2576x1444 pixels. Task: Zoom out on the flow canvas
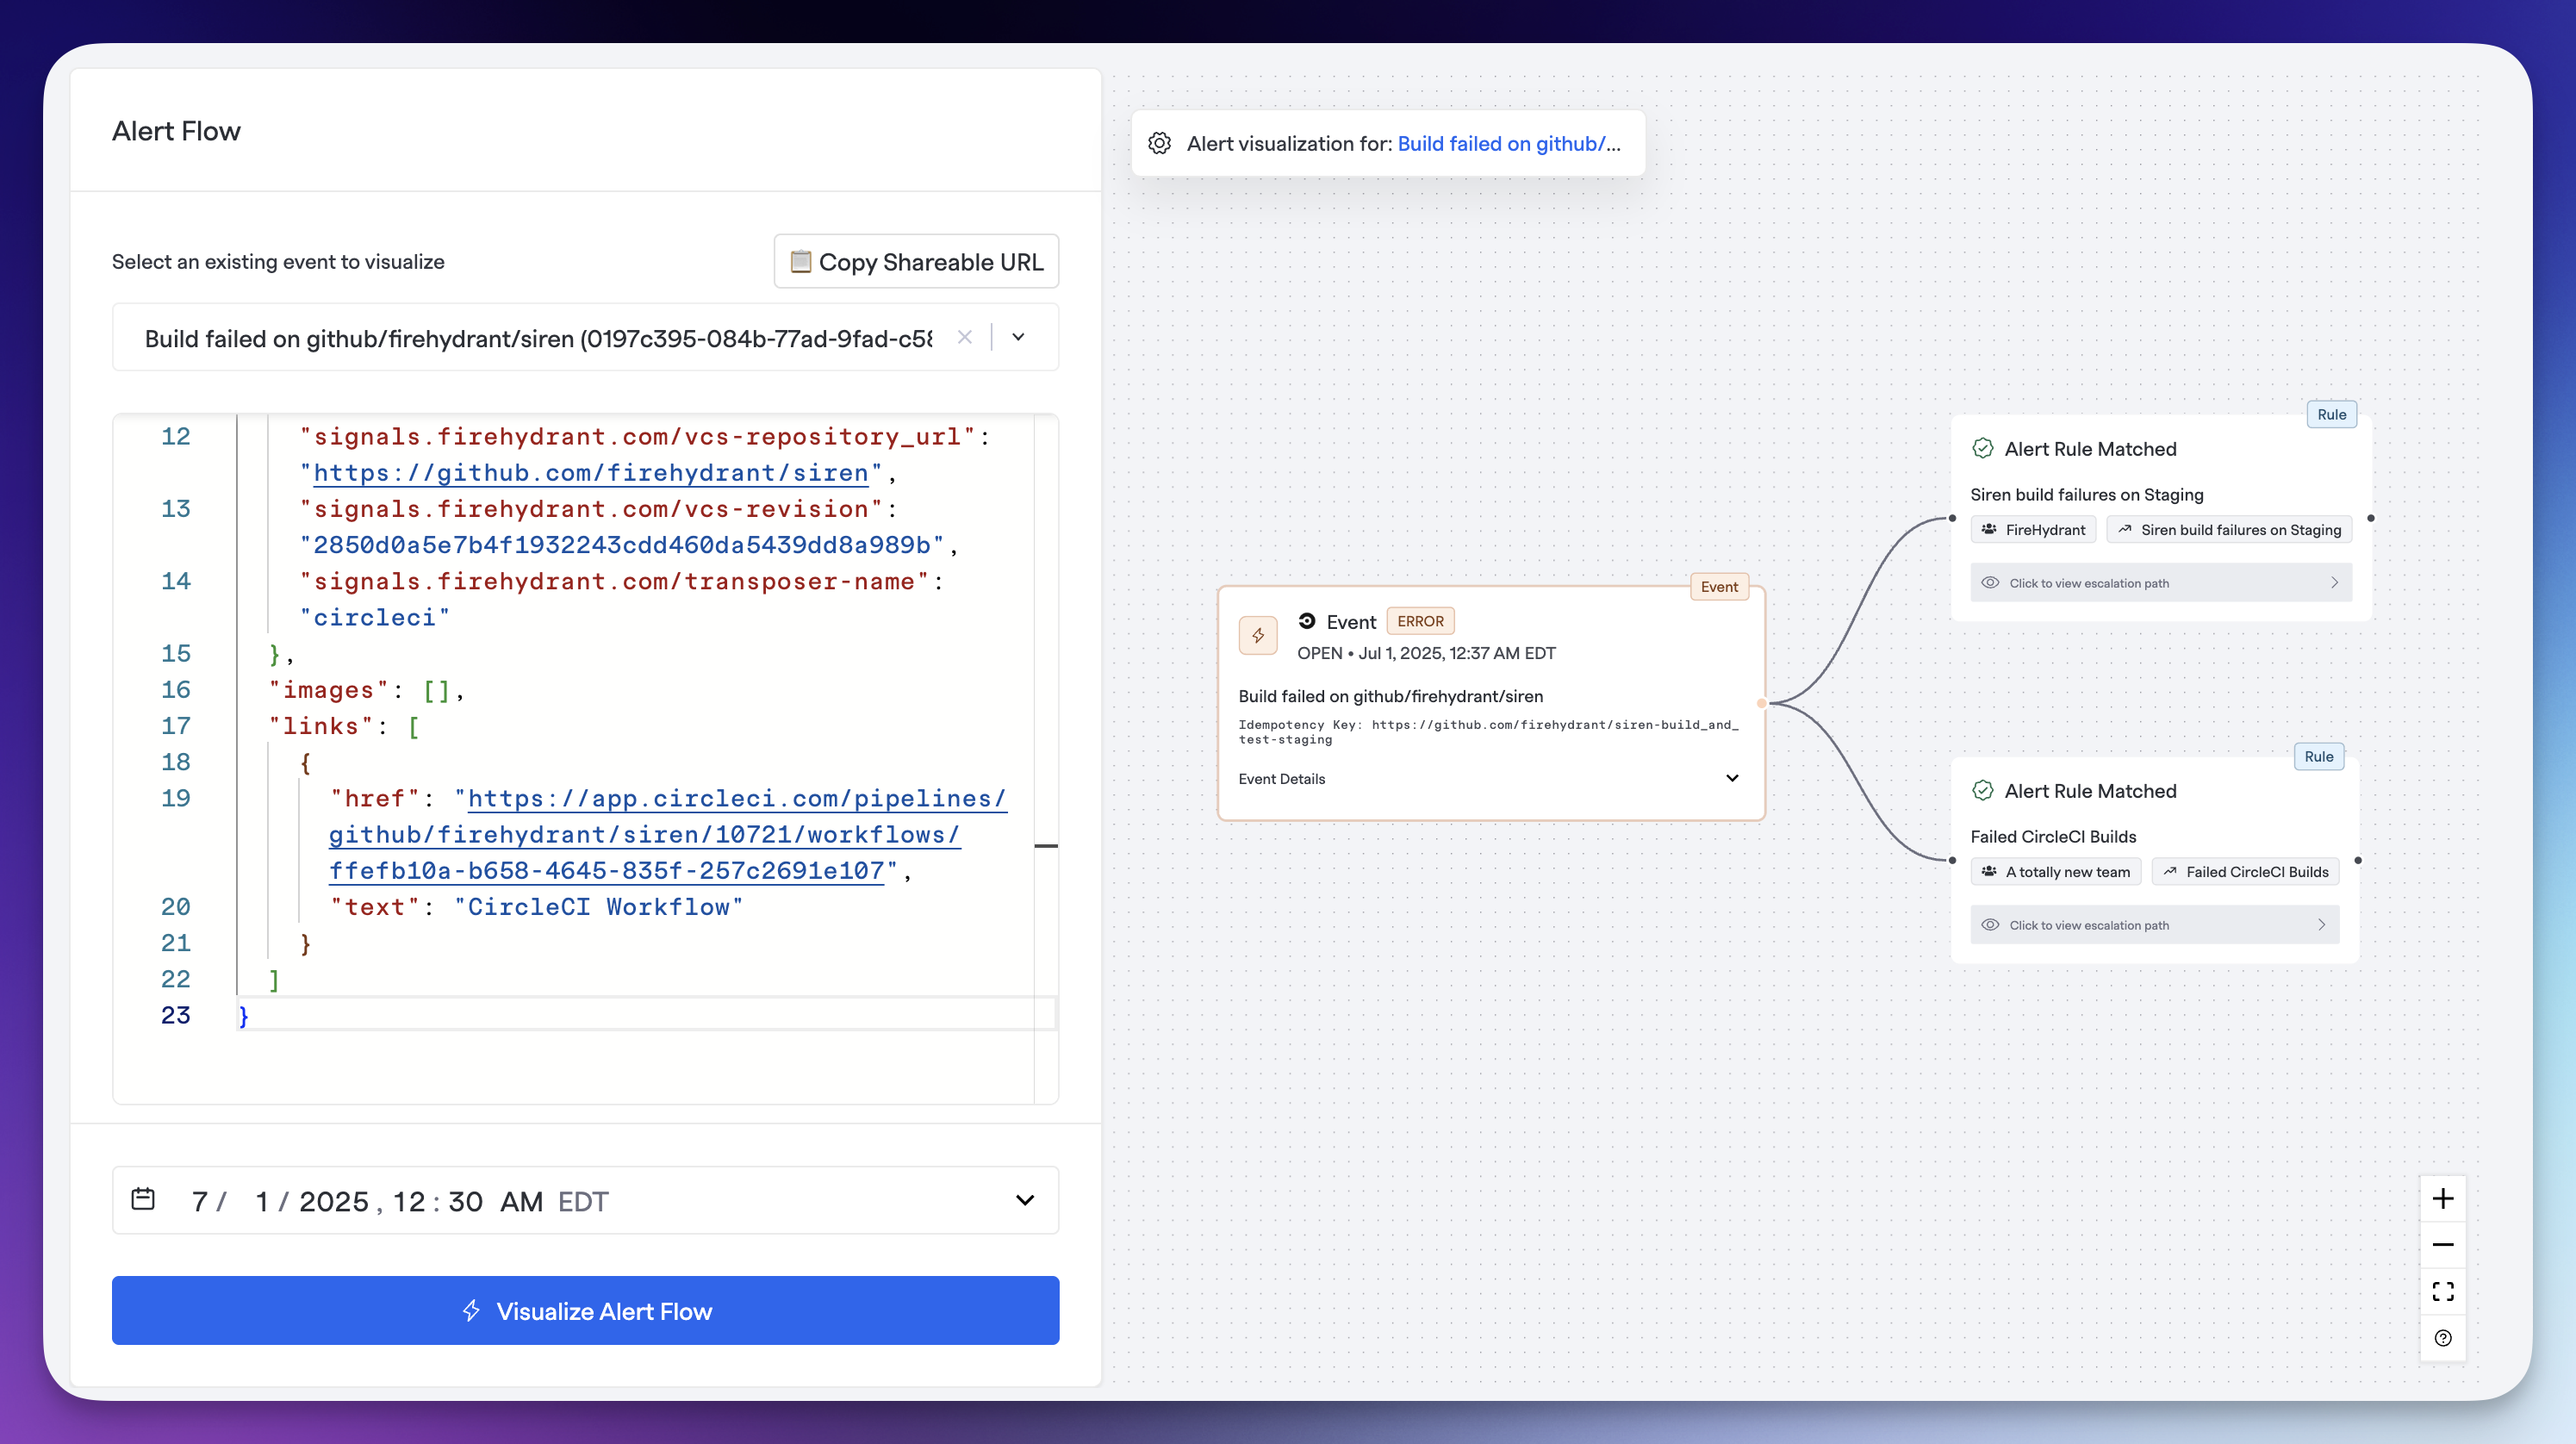[2442, 1245]
